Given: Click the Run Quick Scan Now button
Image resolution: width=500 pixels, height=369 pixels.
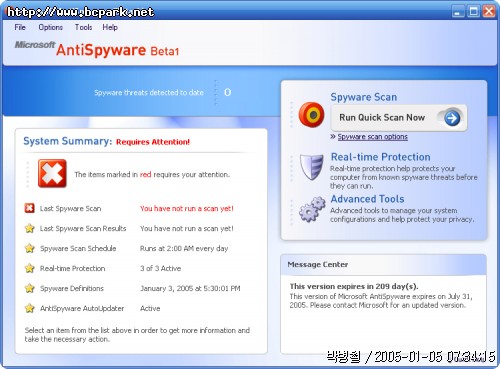Looking at the screenshot, I should coord(399,118).
